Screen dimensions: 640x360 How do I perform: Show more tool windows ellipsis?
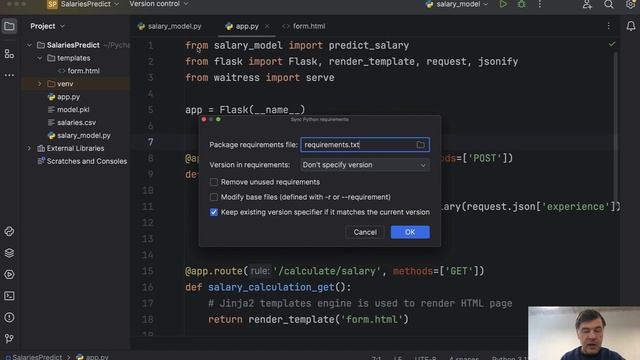(9, 76)
